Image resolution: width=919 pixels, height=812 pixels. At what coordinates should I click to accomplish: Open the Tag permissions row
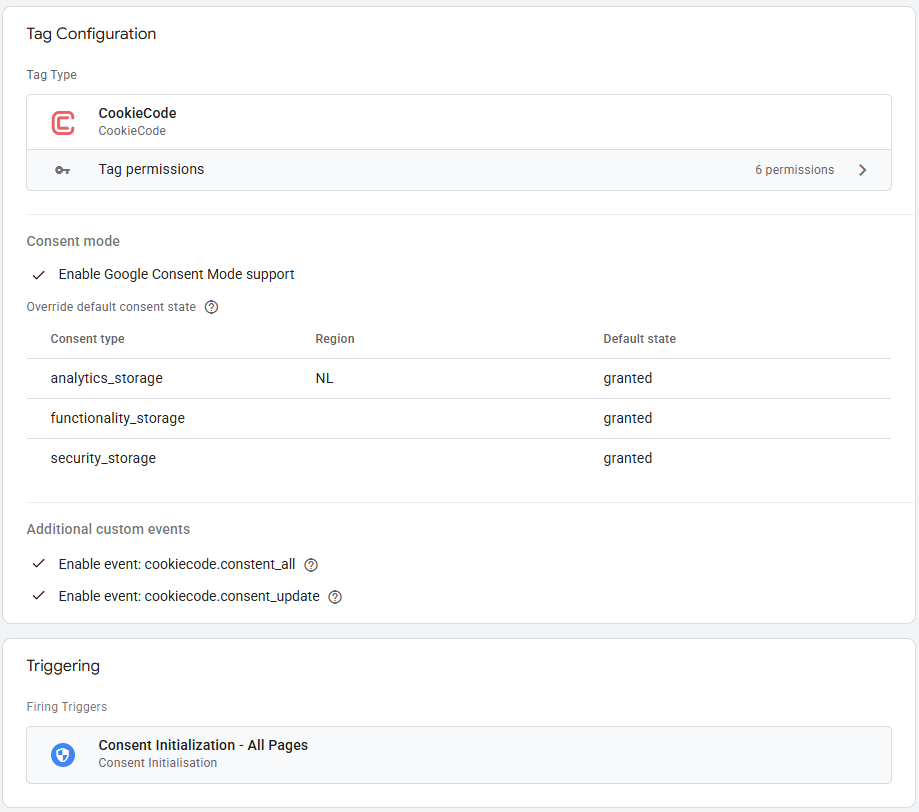150,170
